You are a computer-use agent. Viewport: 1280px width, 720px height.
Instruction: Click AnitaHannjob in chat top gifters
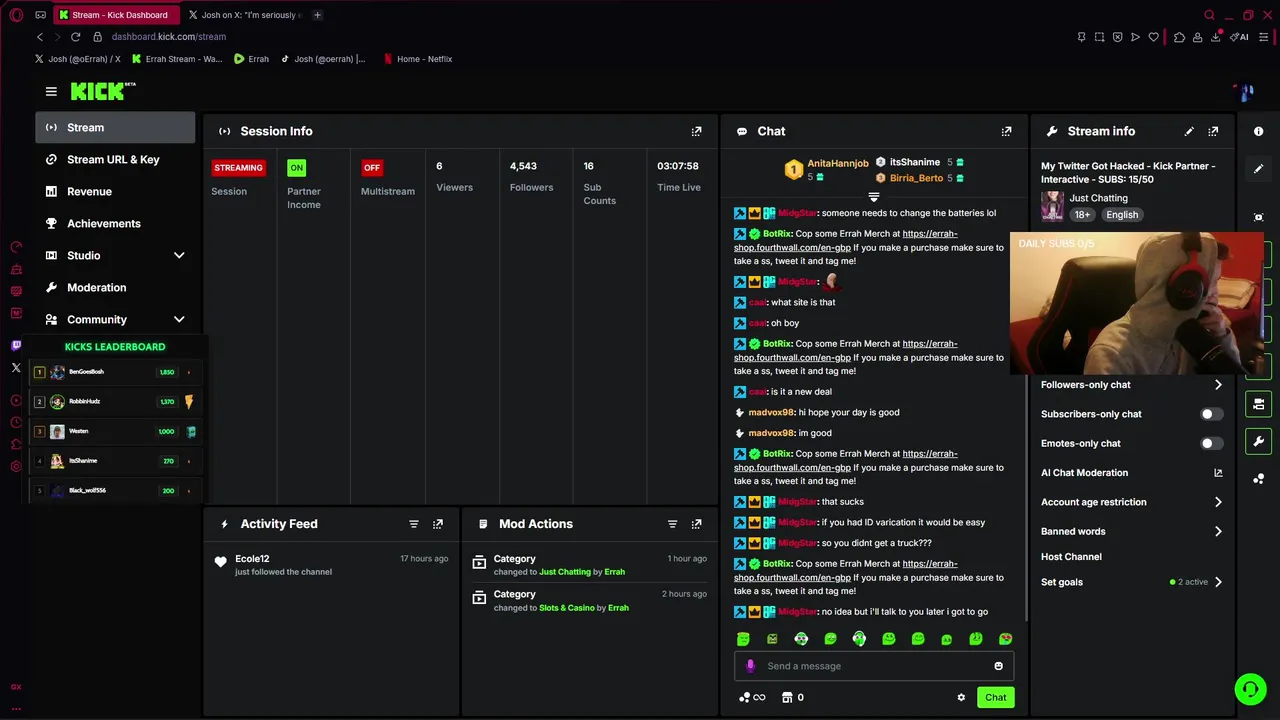(838, 164)
